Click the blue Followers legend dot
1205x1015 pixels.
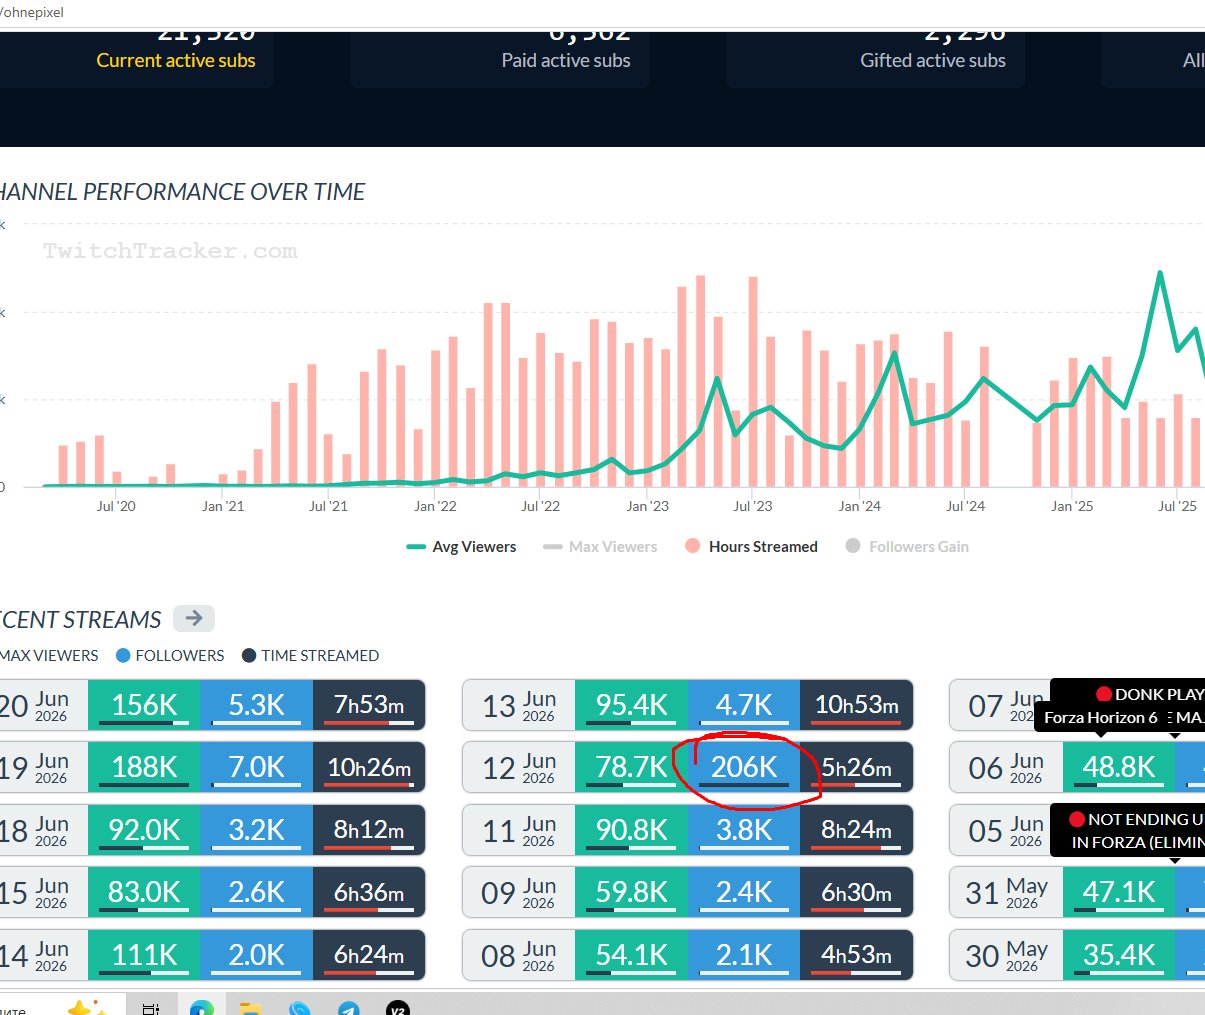pos(123,656)
